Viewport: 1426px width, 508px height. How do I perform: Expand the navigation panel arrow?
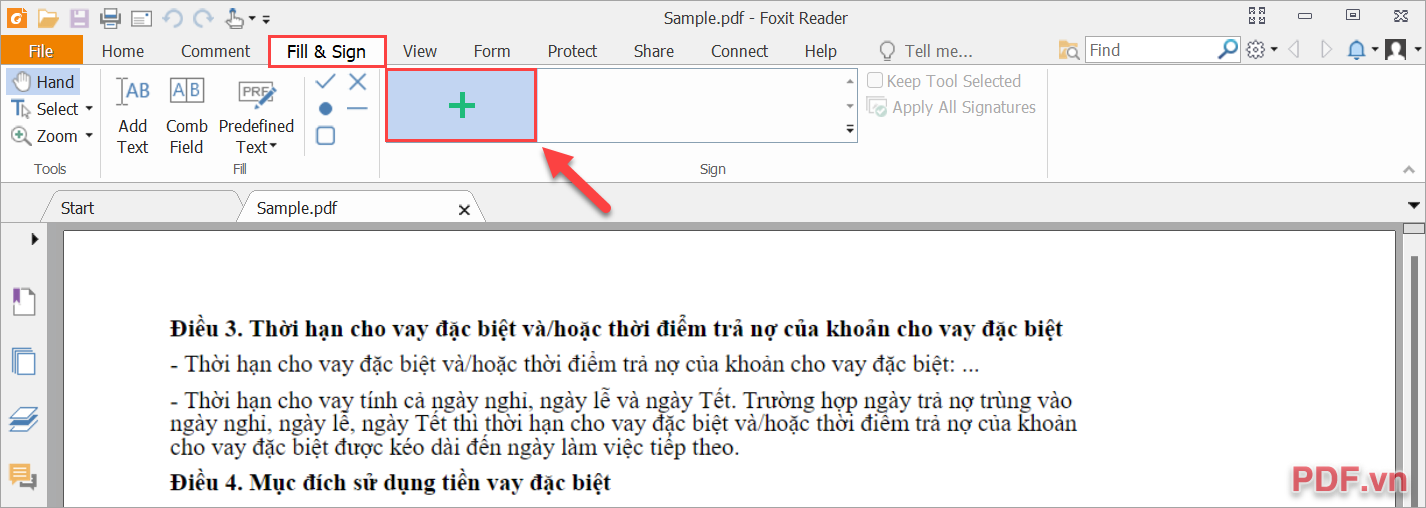tap(35, 238)
